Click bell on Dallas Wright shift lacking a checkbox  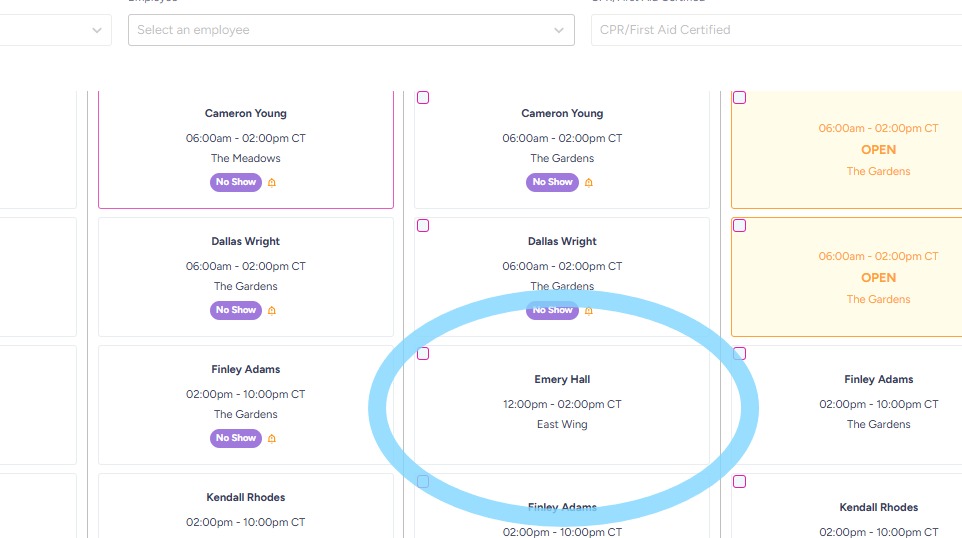272,311
